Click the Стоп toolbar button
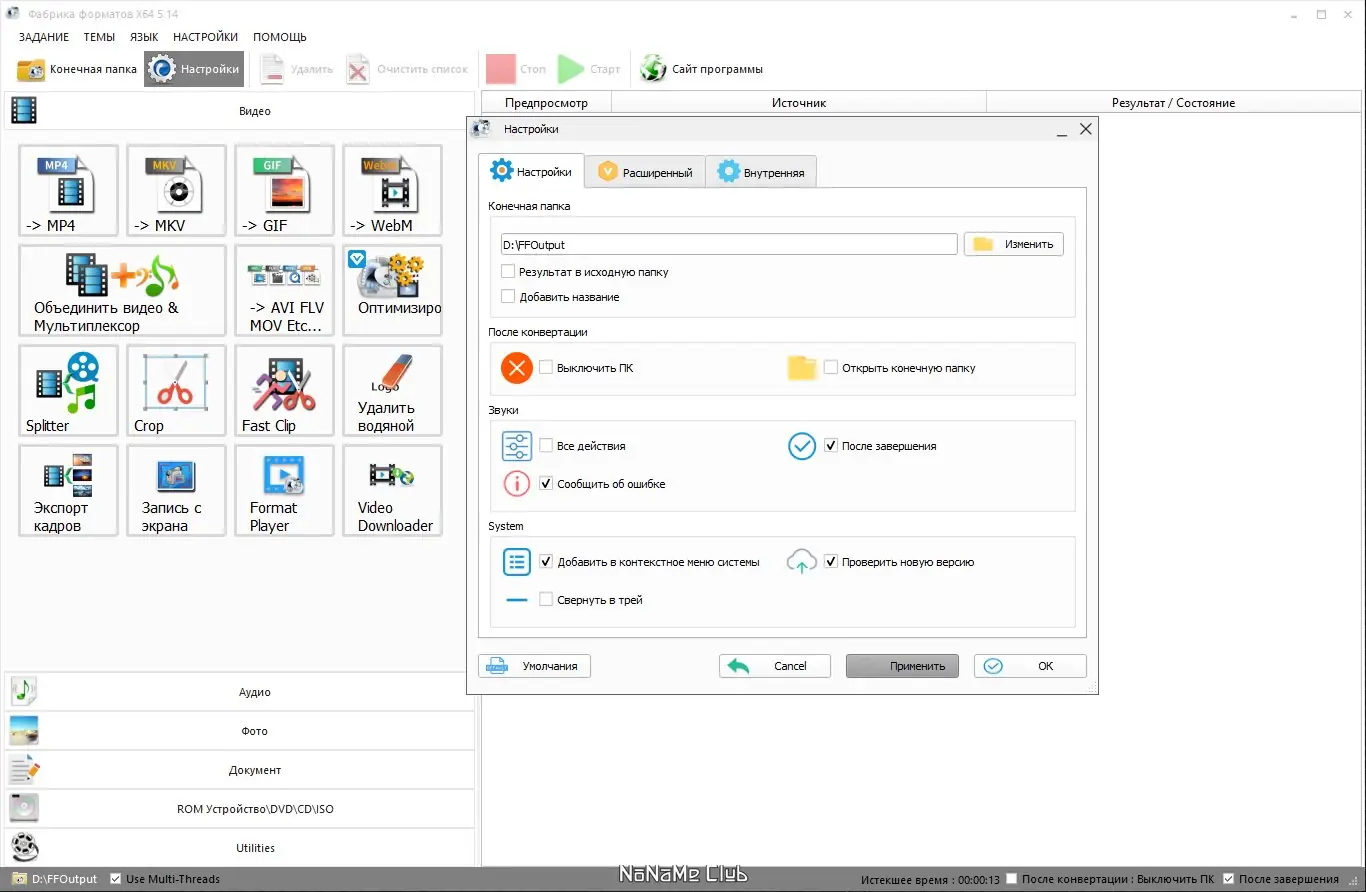This screenshot has height=892, width=1366. tap(516, 69)
